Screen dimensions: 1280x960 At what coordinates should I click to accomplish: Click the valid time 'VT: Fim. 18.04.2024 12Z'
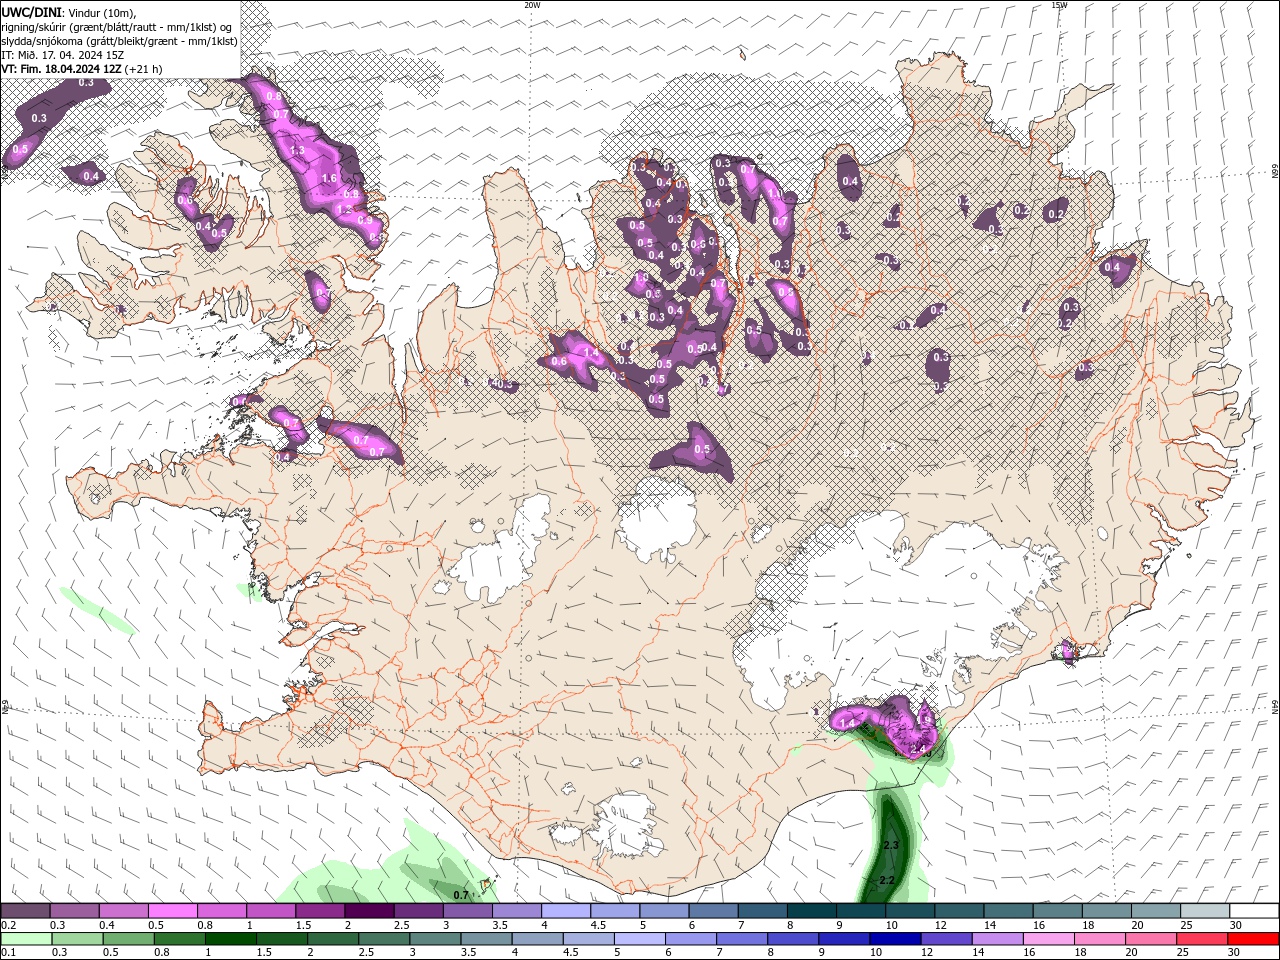point(62,68)
